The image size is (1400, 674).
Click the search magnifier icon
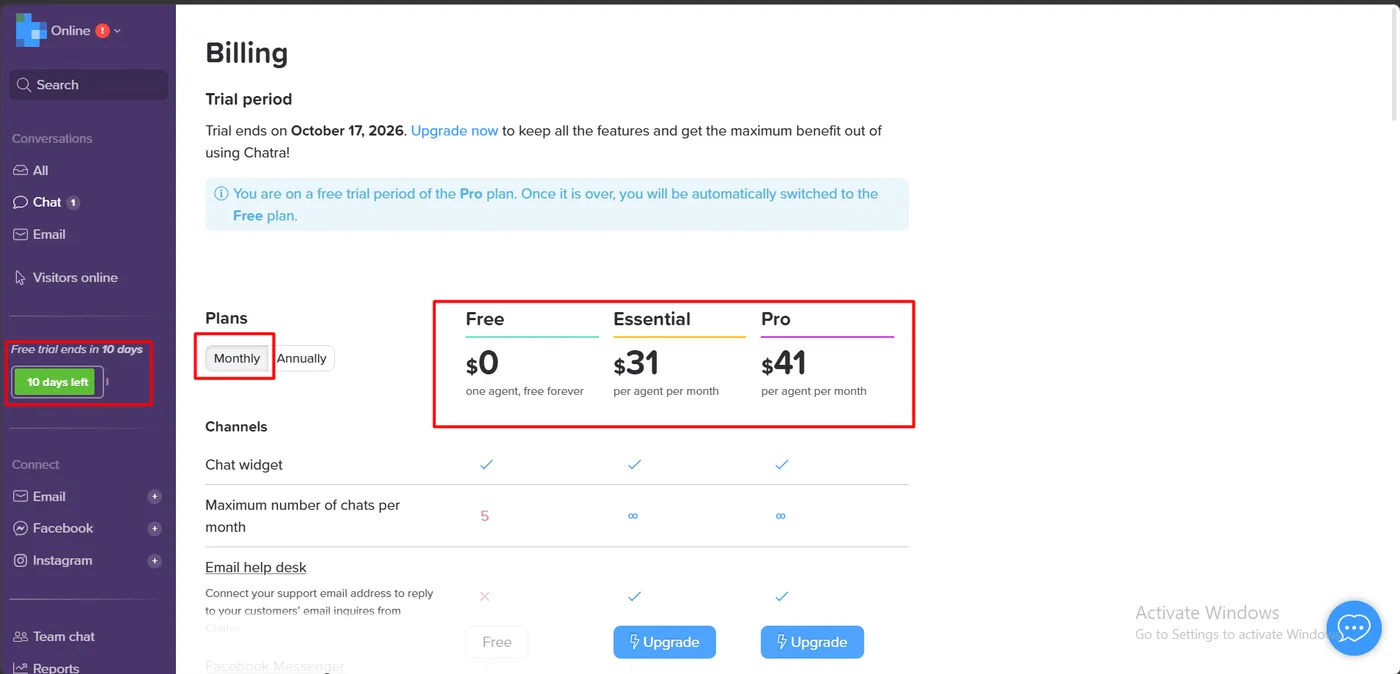(25, 85)
